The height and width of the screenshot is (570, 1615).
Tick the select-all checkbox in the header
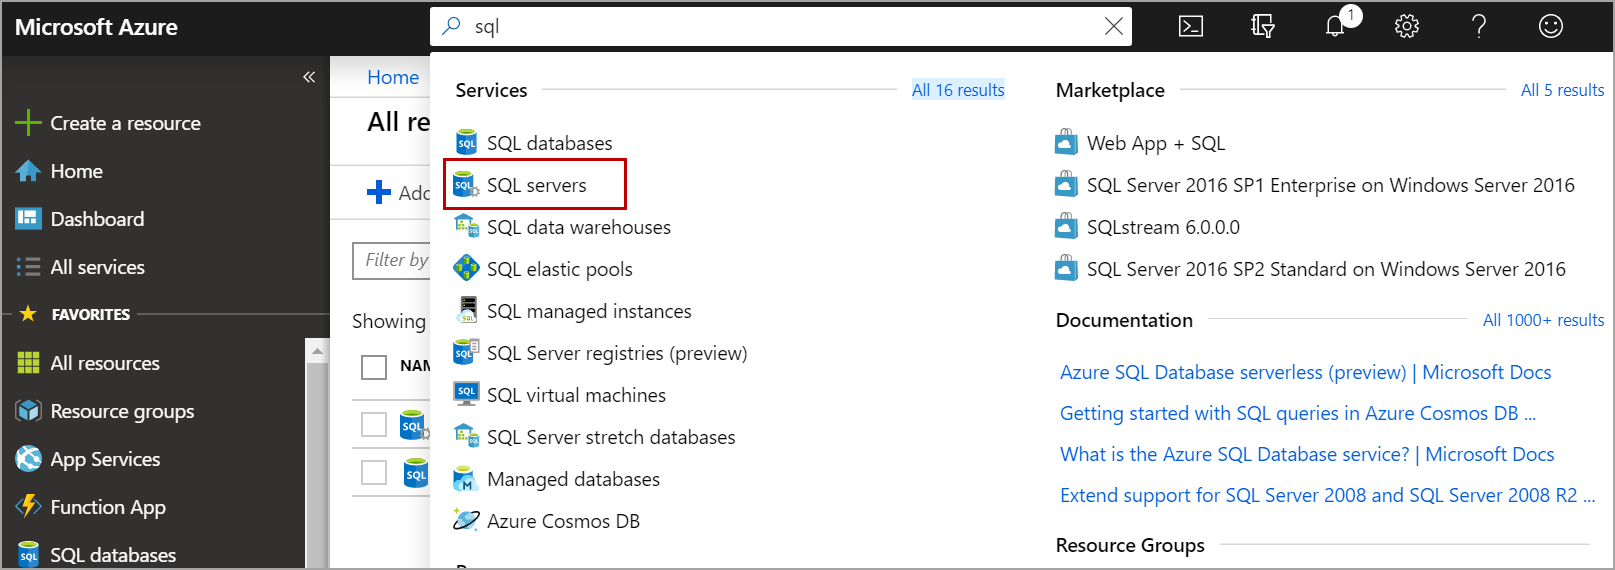point(374,367)
